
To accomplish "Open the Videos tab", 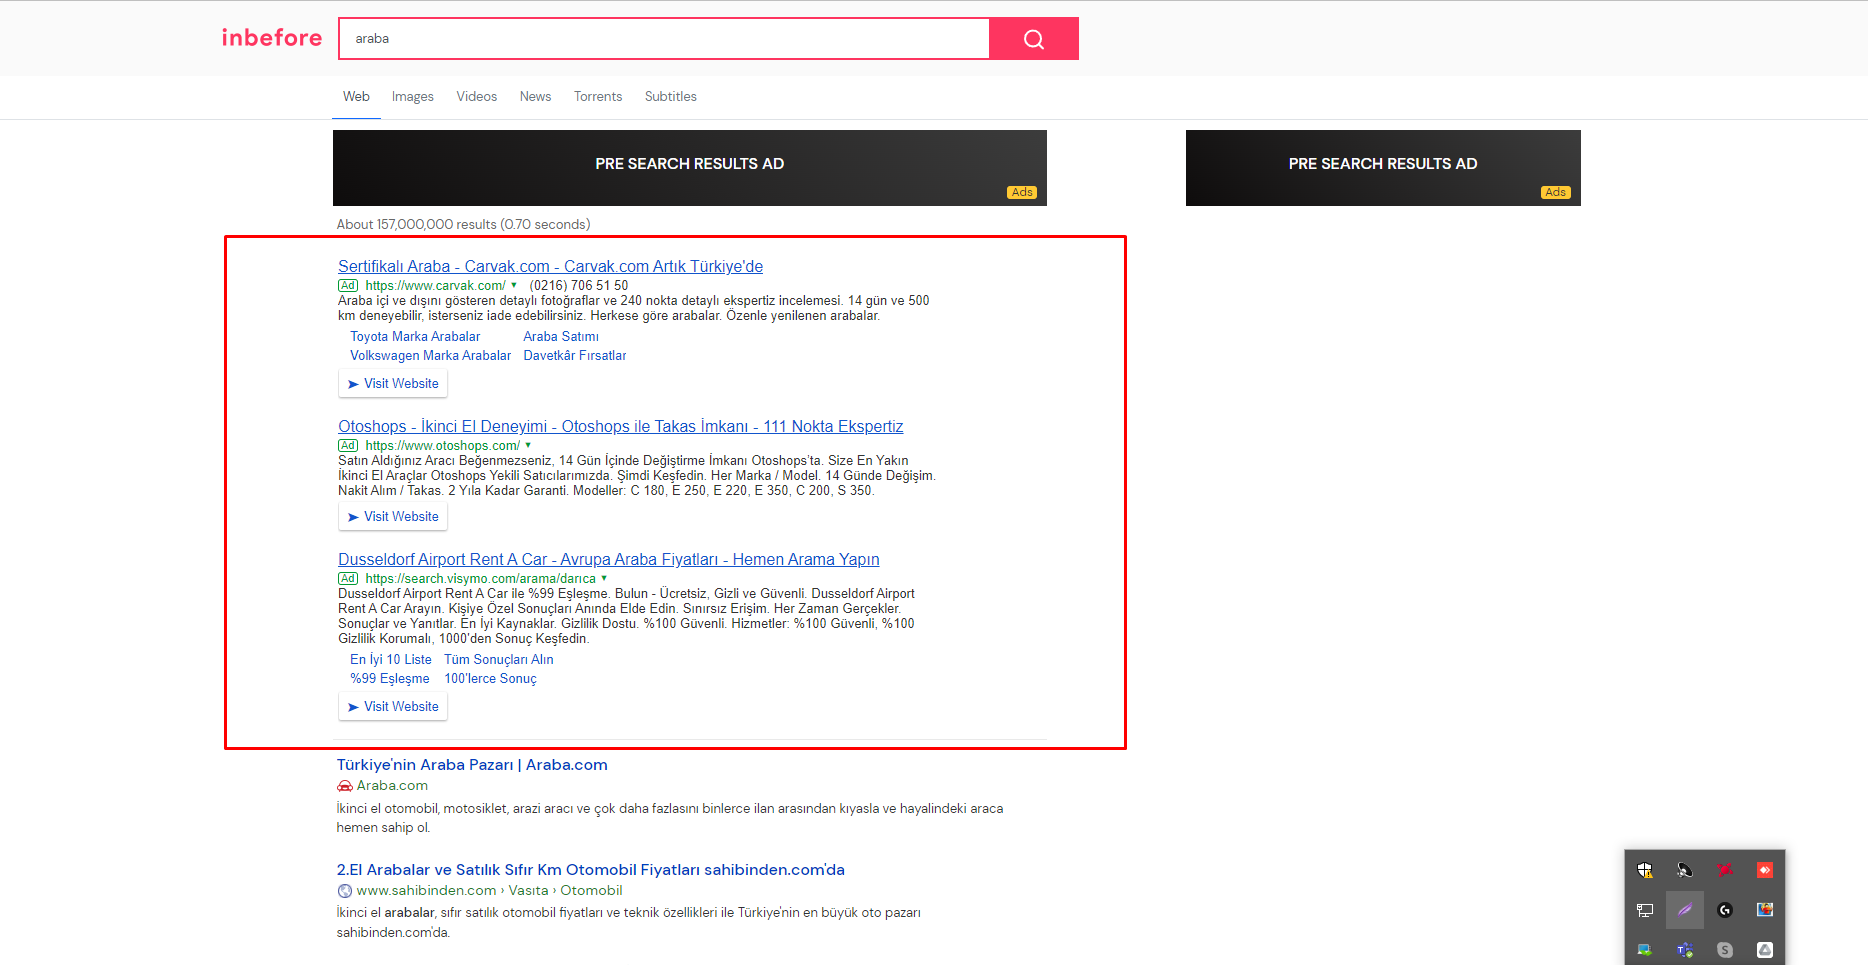I will point(477,97).
